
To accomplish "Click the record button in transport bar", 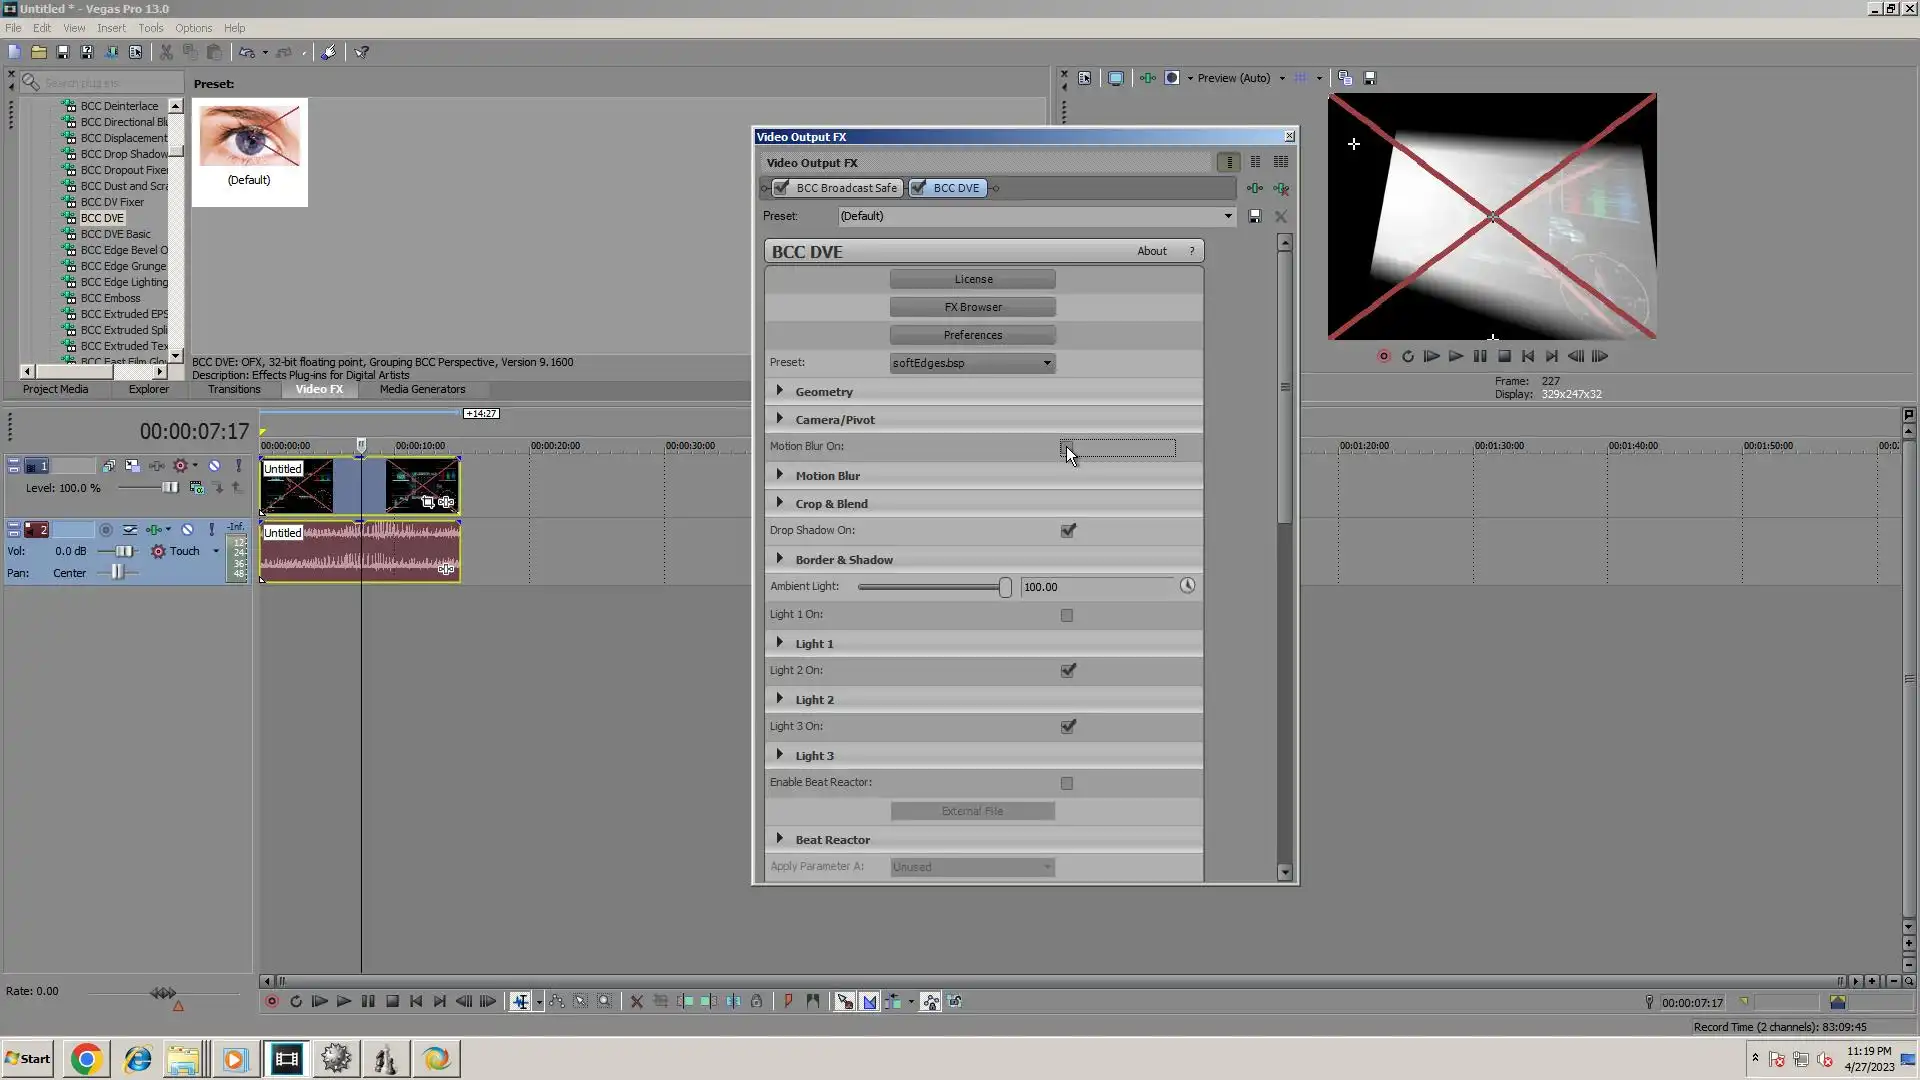I will (x=271, y=1001).
